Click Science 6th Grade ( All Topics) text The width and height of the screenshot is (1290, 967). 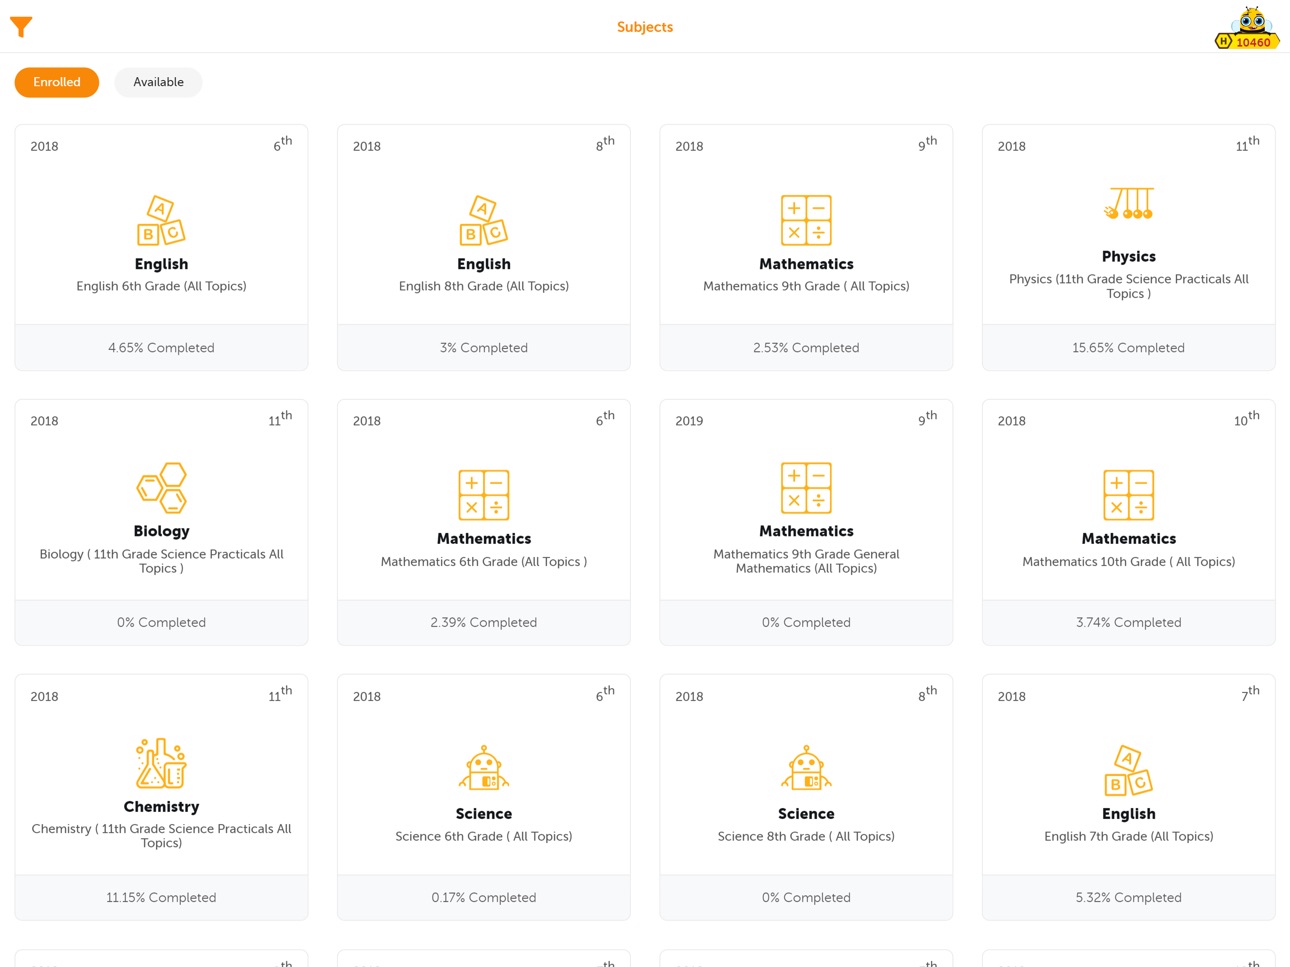(484, 836)
